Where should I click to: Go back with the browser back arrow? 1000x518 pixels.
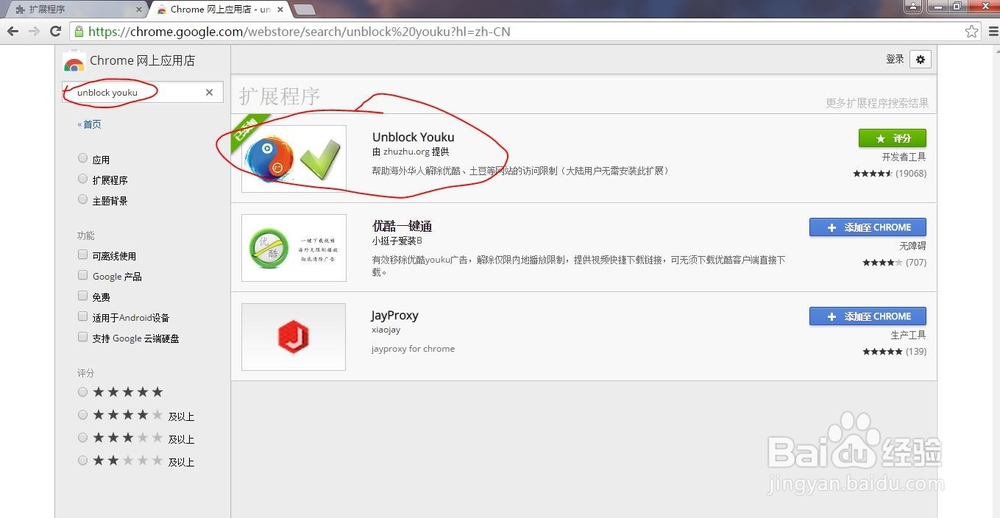[13, 31]
